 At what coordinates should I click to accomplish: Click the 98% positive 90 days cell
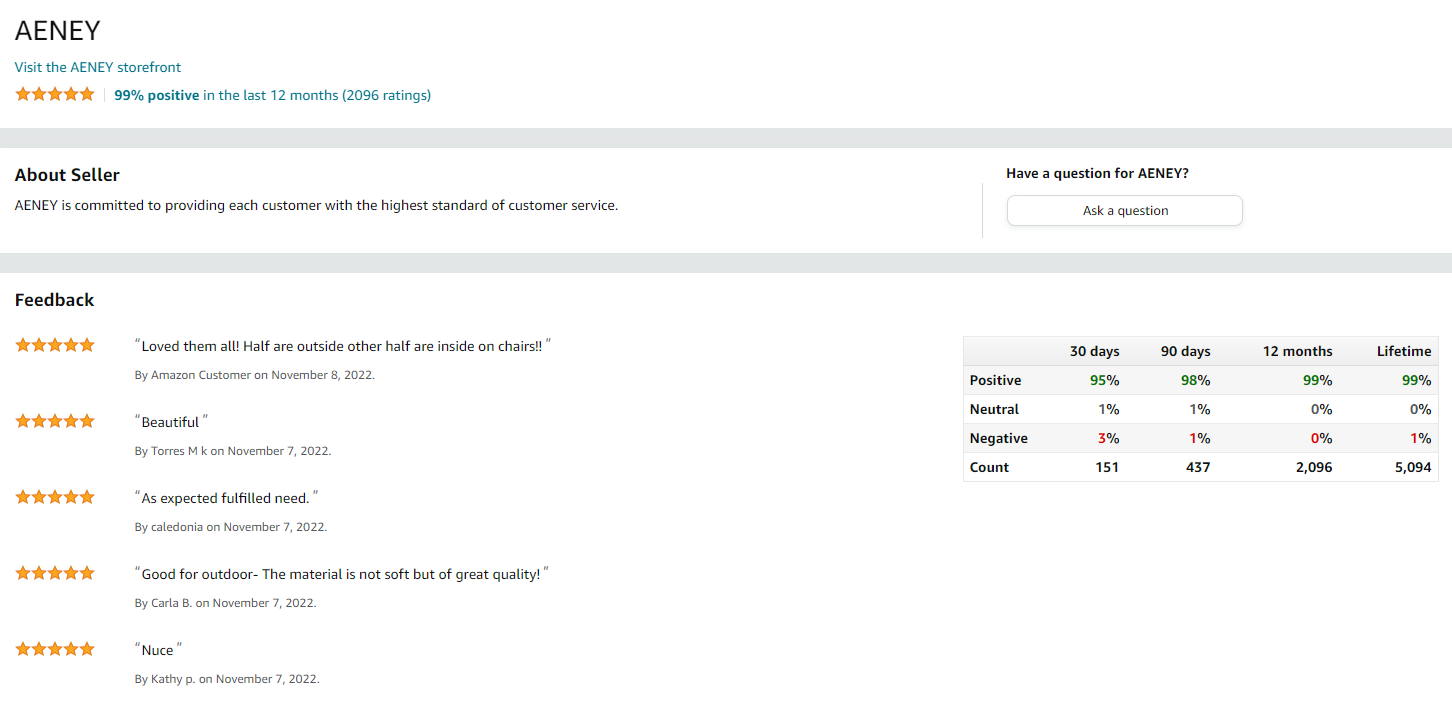pos(1196,380)
